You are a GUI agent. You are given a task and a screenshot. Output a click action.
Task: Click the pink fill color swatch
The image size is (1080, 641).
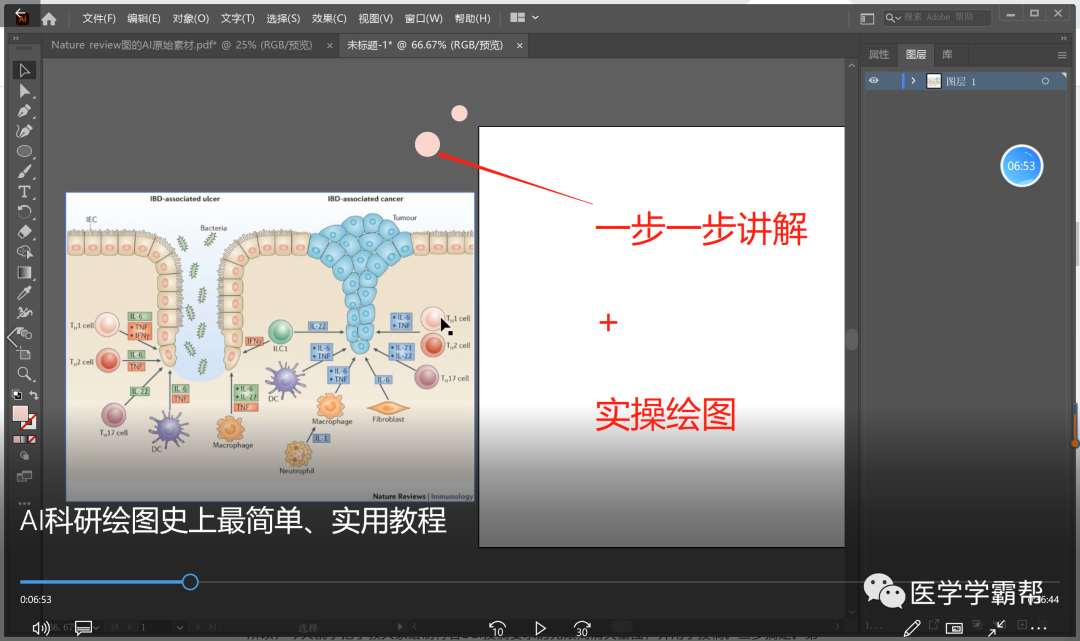[x=20, y=413]
